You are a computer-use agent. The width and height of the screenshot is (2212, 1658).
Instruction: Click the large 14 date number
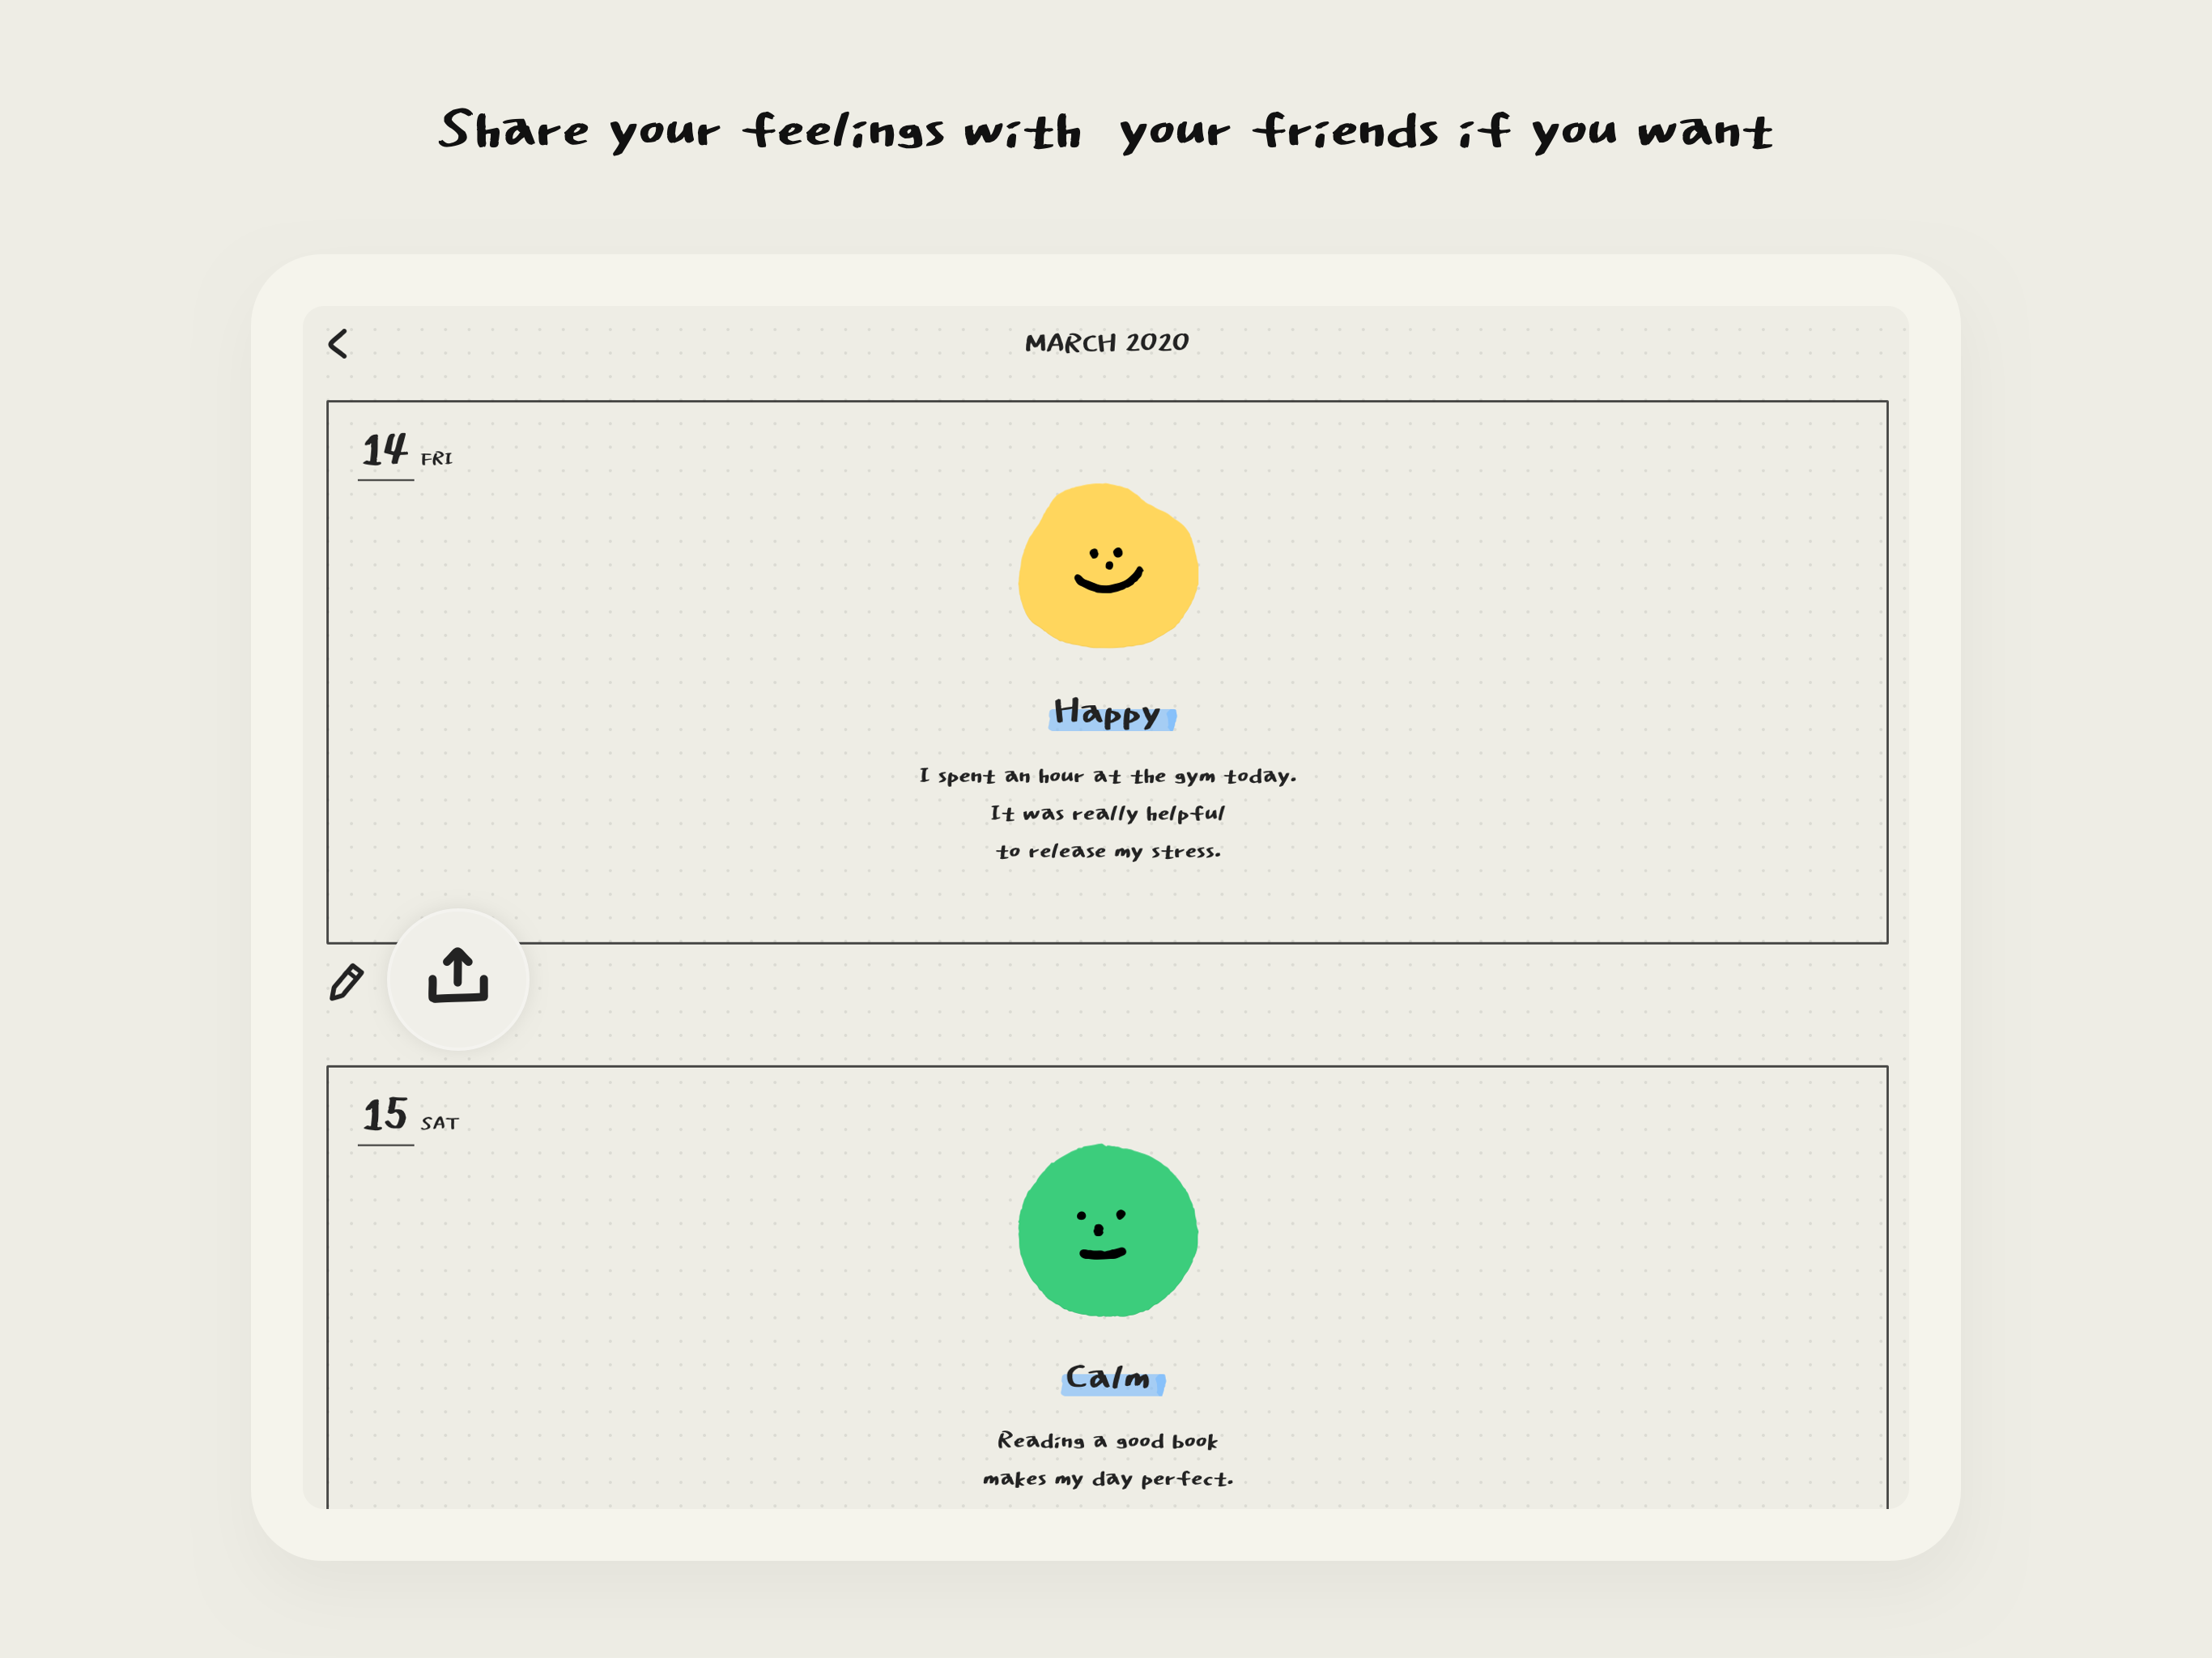pyautogui.click(x=385, y=450)
